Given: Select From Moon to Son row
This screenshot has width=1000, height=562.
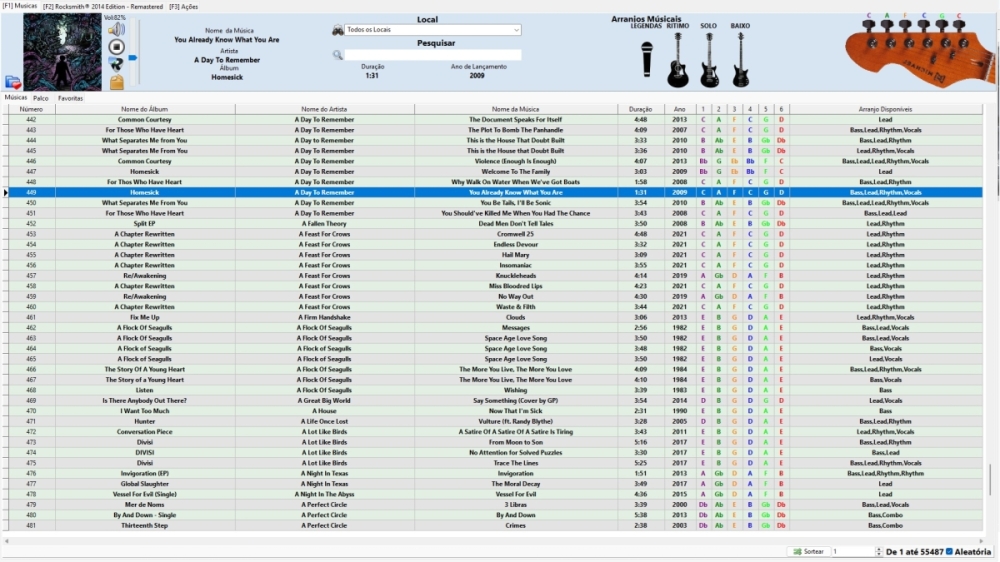Looking at the screenshot, I should (495, 442).
